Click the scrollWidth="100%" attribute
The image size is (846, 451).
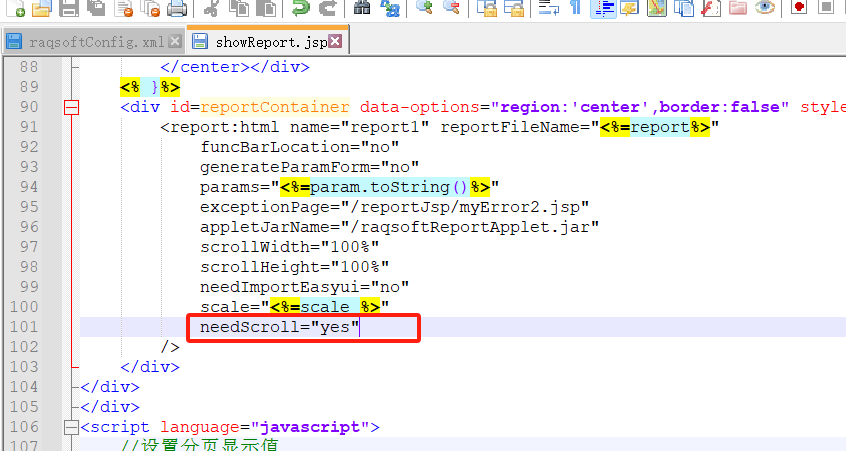(x=290, y=247)
